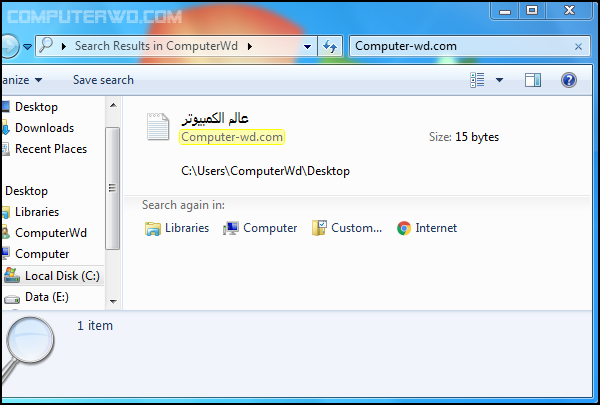
Task: Search again in Computer
Action: [260, 228]
